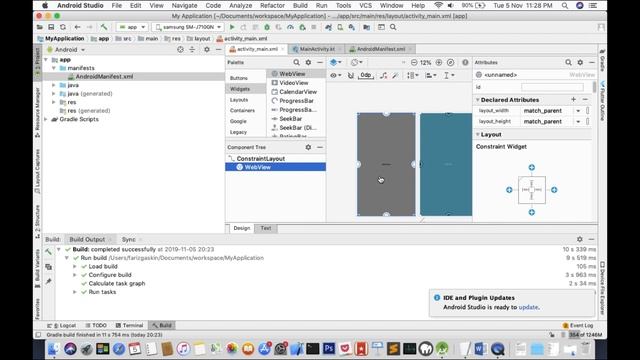Click the bottom constraint plus handle
The width and height of the screenshot is (640, 360).
click(x=531, y=212)
